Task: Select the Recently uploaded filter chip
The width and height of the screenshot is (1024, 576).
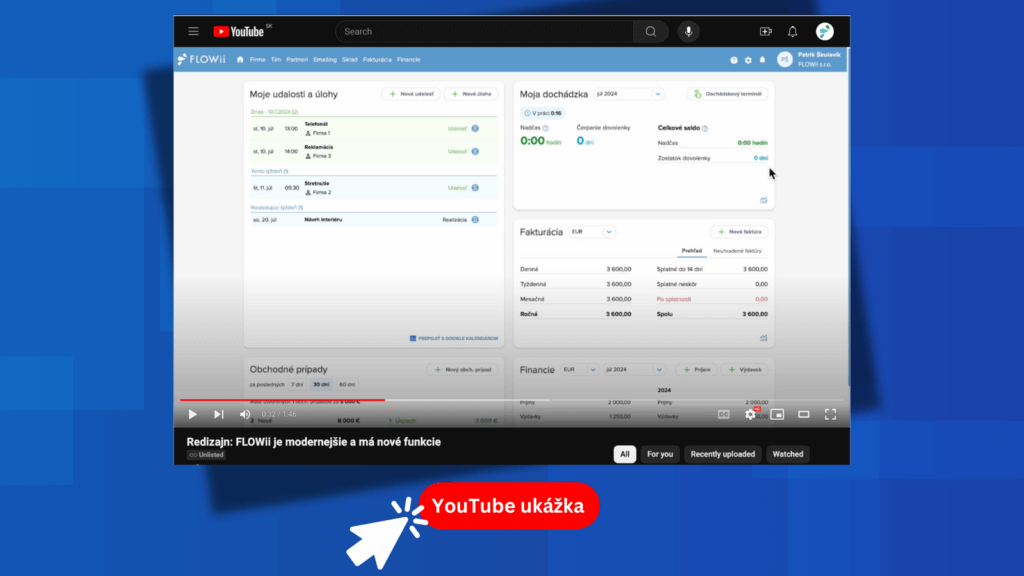Action: (722, 454)
